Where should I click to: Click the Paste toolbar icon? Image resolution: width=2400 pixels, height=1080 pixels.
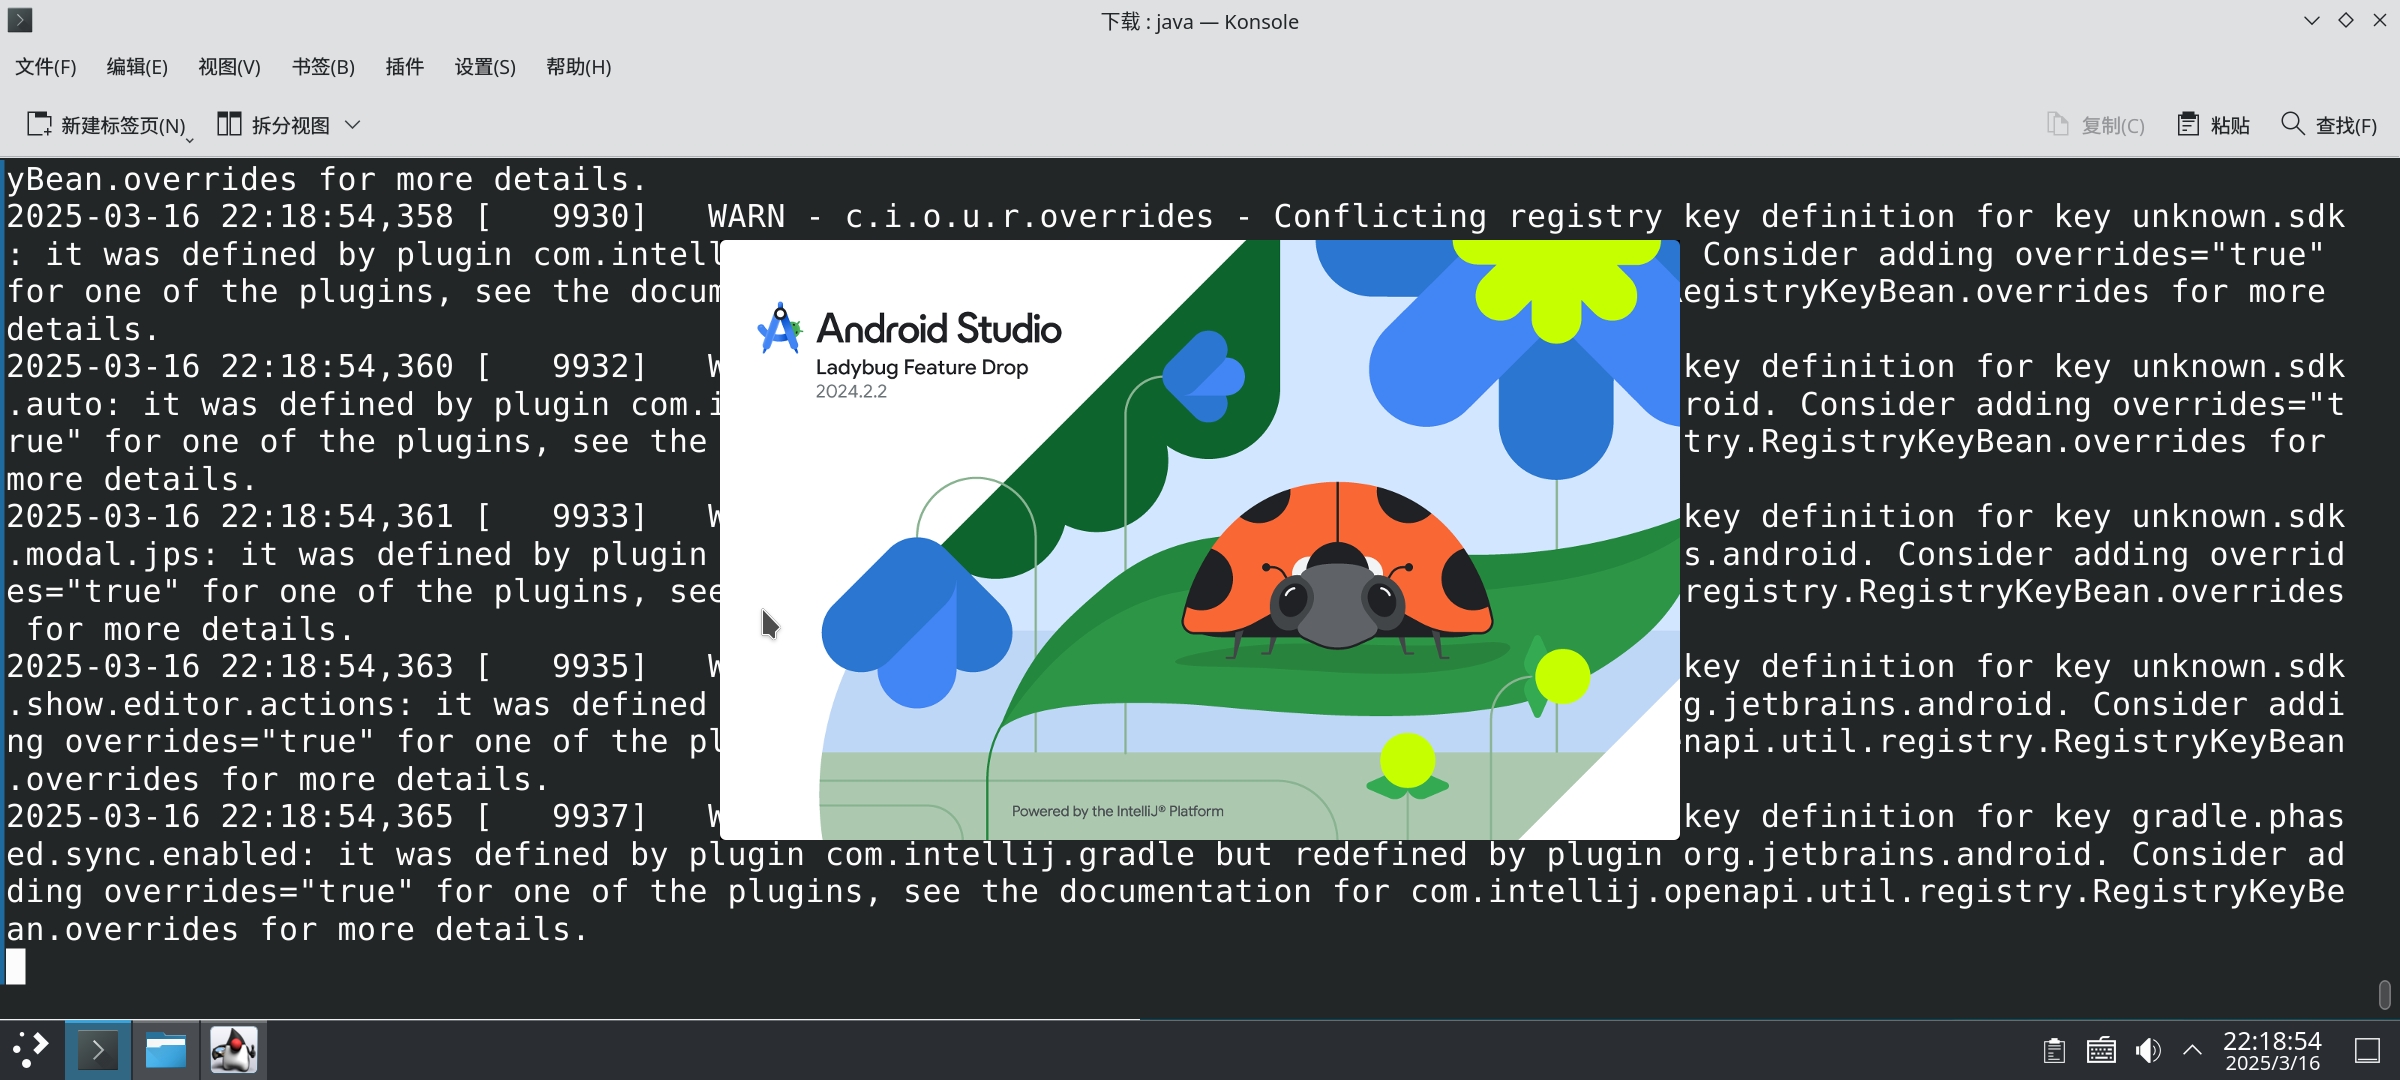click(x=2189, y=124)
